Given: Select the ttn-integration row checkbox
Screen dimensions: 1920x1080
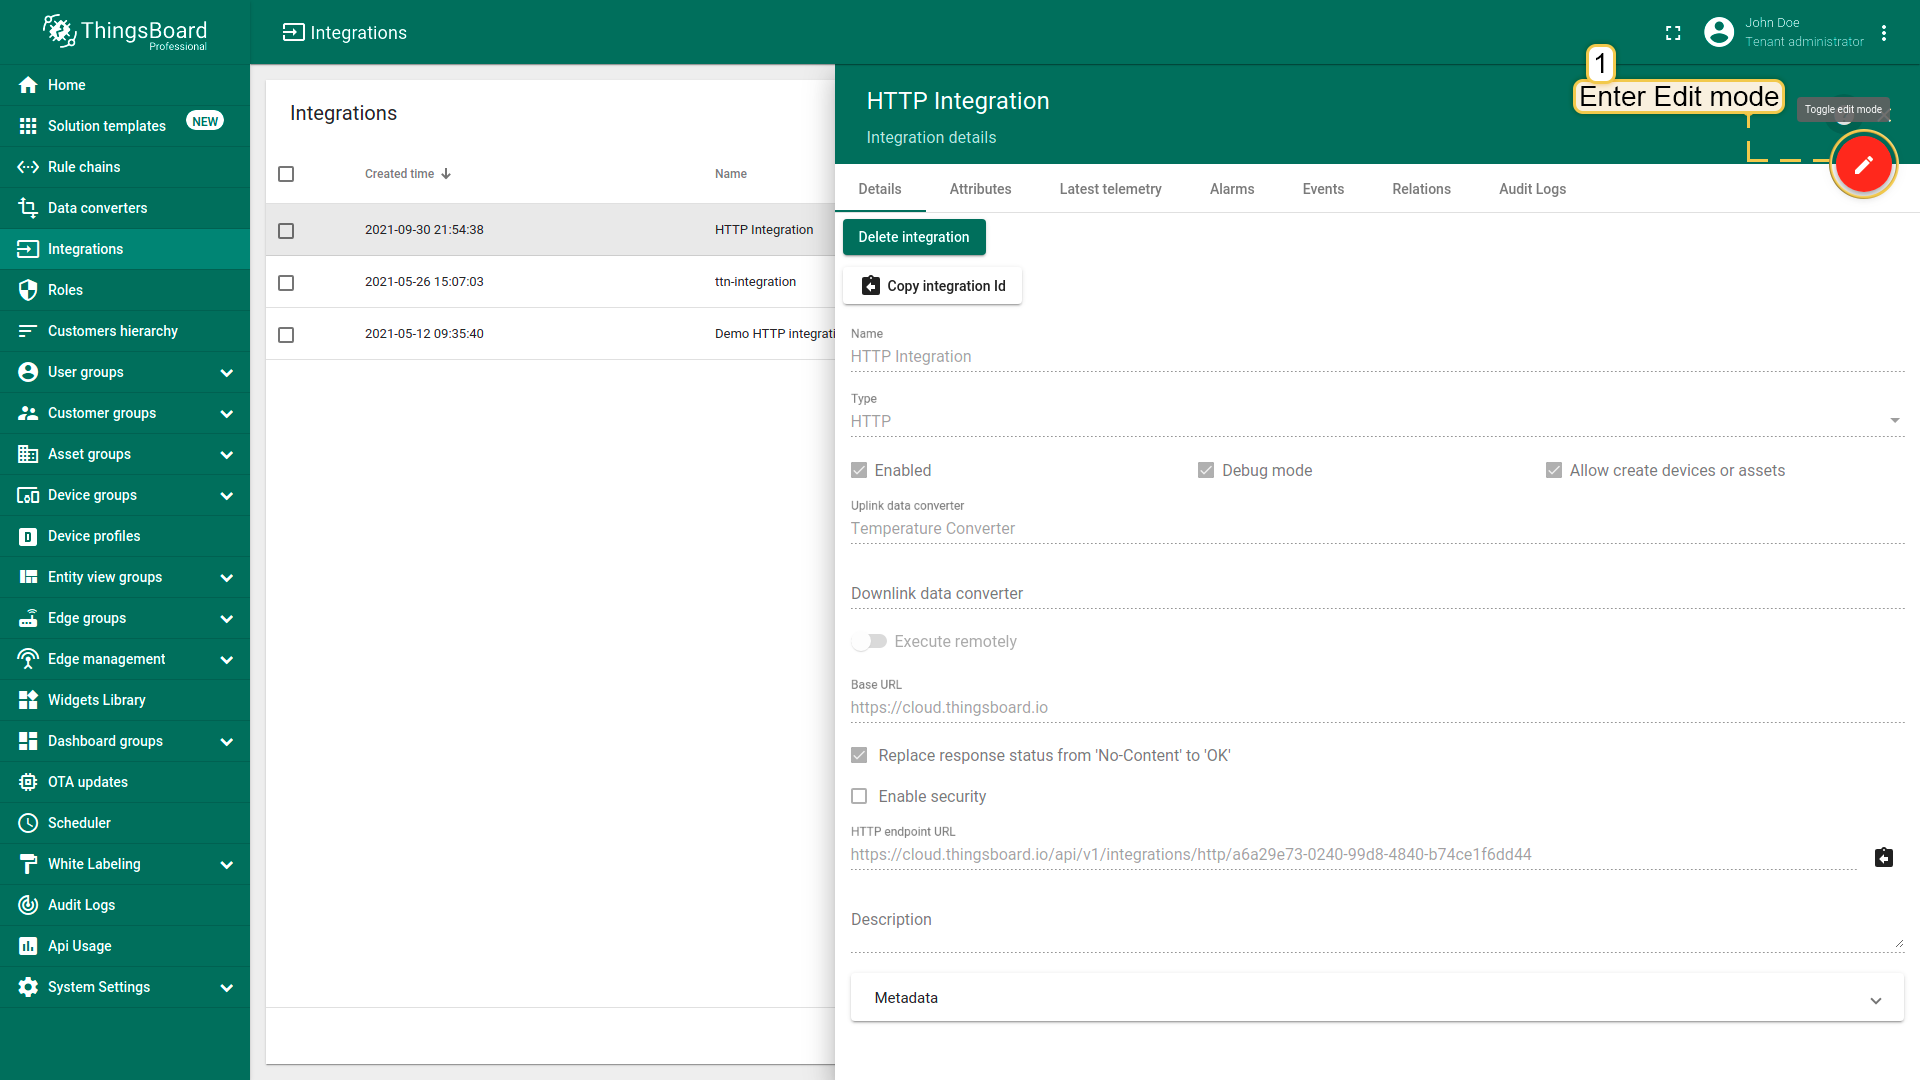Looking at the screenshot, I should point(286,283).
